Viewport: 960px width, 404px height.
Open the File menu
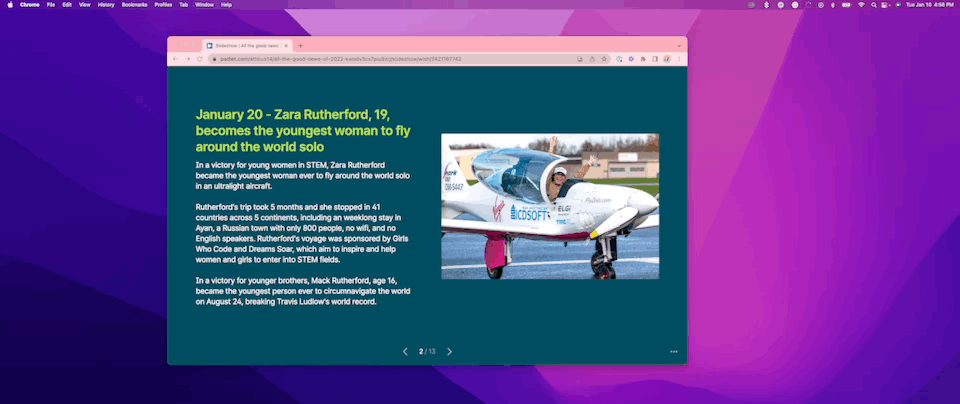click(51, 4)
